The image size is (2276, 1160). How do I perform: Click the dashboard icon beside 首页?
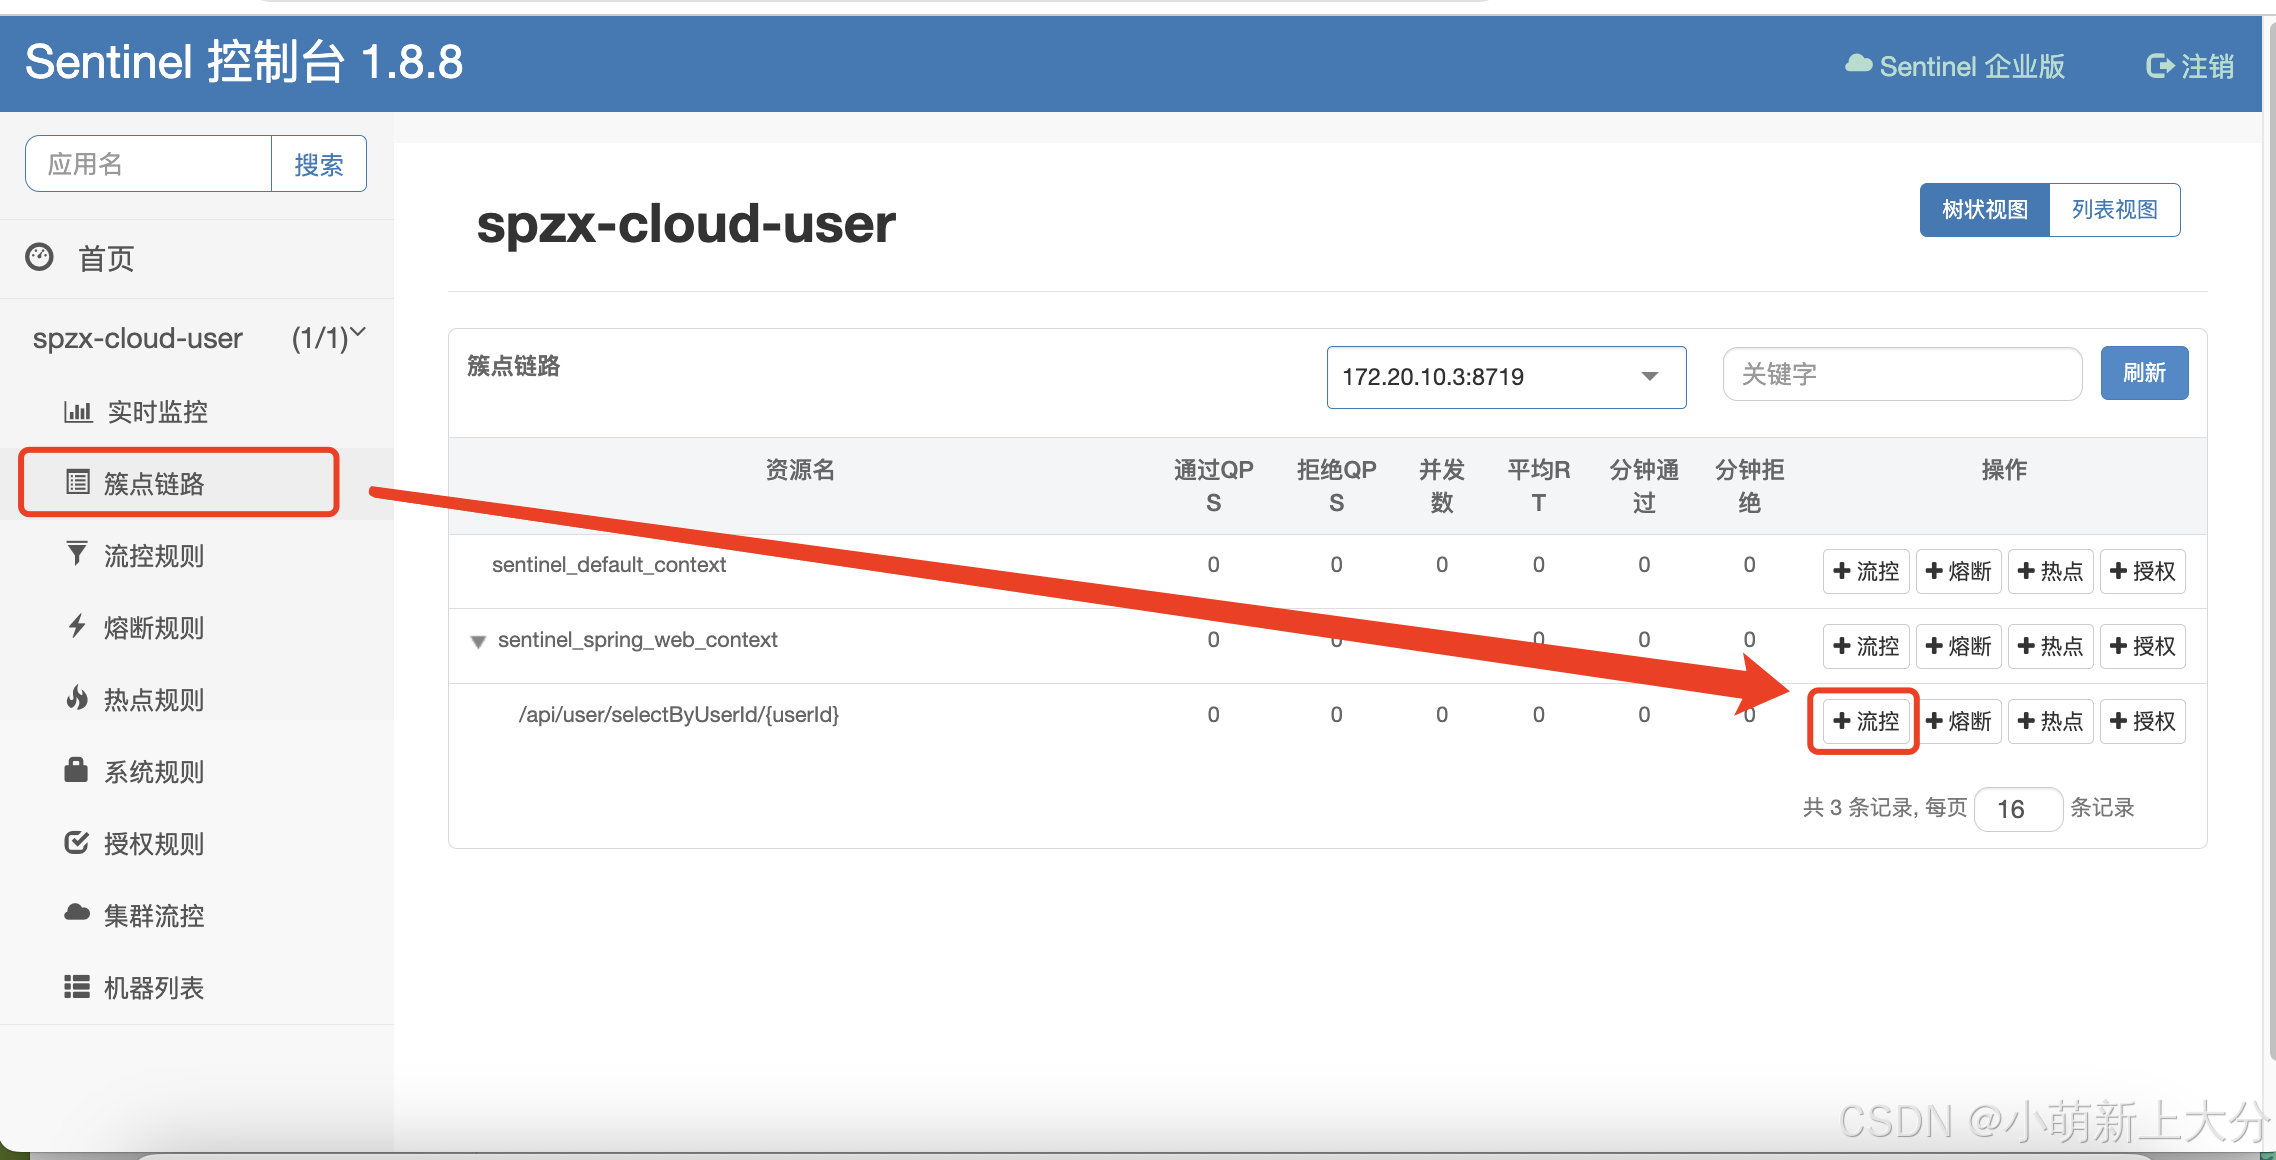click(x=39, y=258)
